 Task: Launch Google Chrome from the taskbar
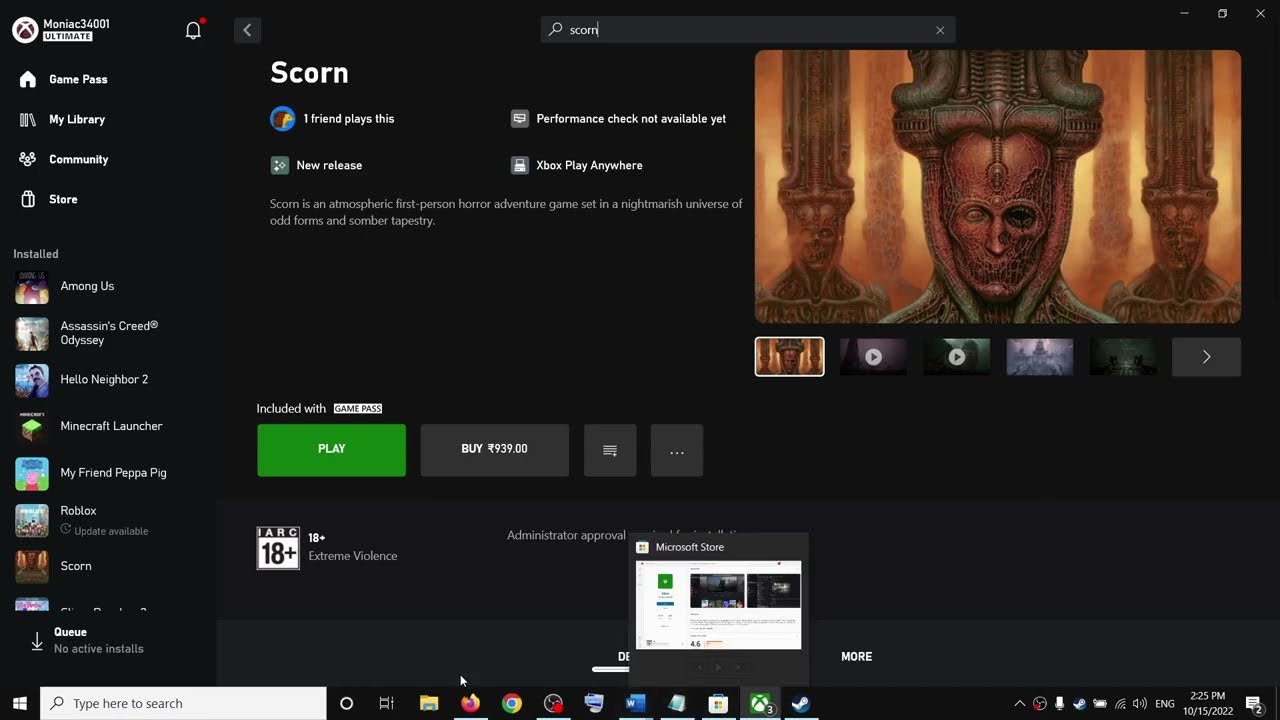point(512,704)
